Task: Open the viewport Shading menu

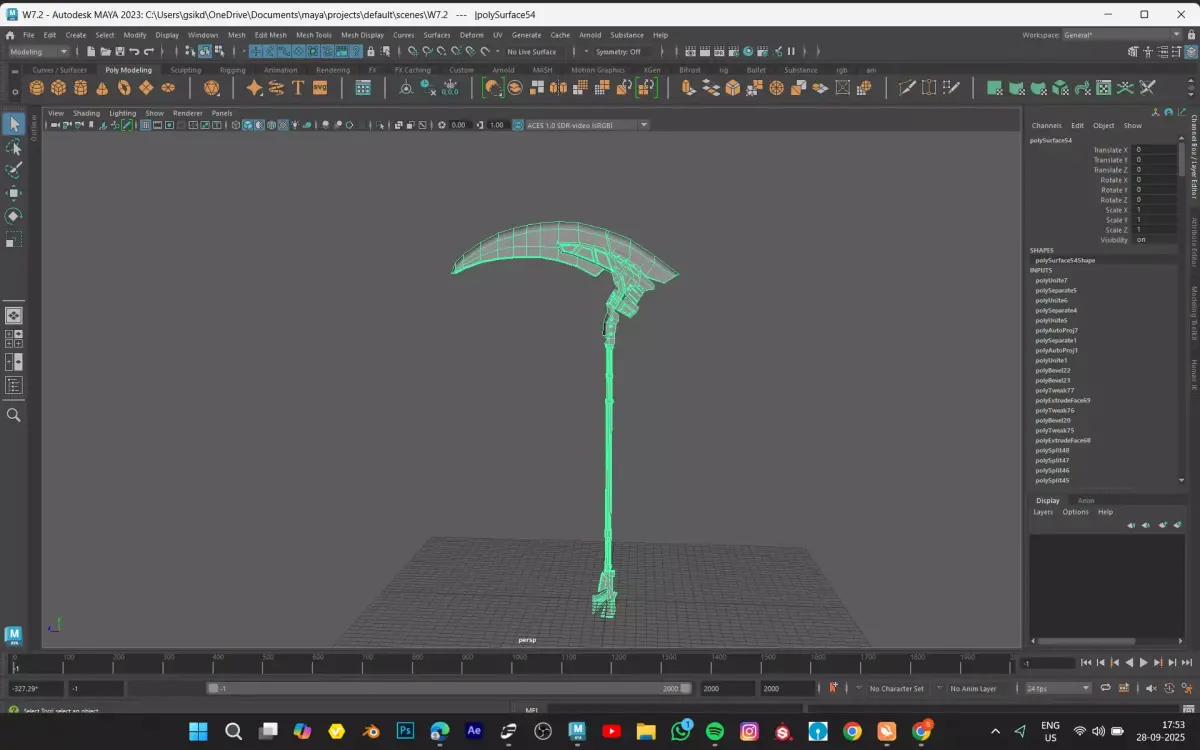Action: (86, 113)
